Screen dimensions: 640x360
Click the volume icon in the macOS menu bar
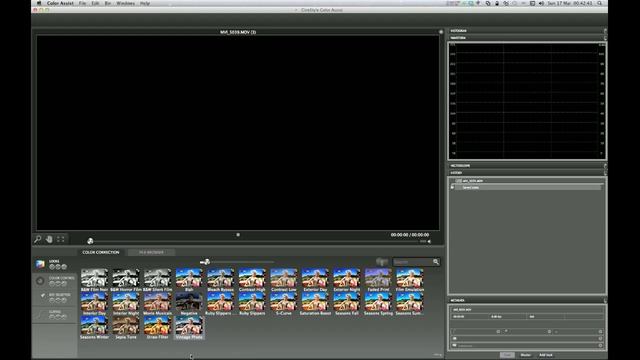(x=541, y=3)
